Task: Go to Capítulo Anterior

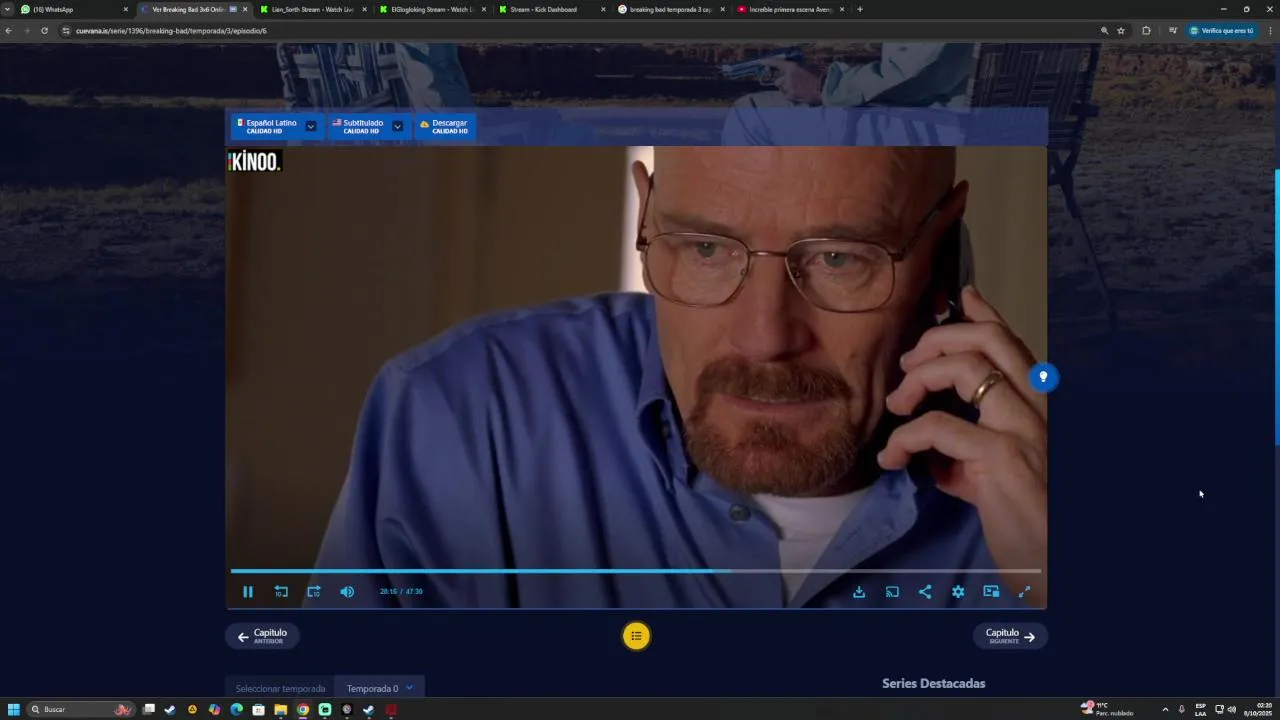Action: click(262, 636)
